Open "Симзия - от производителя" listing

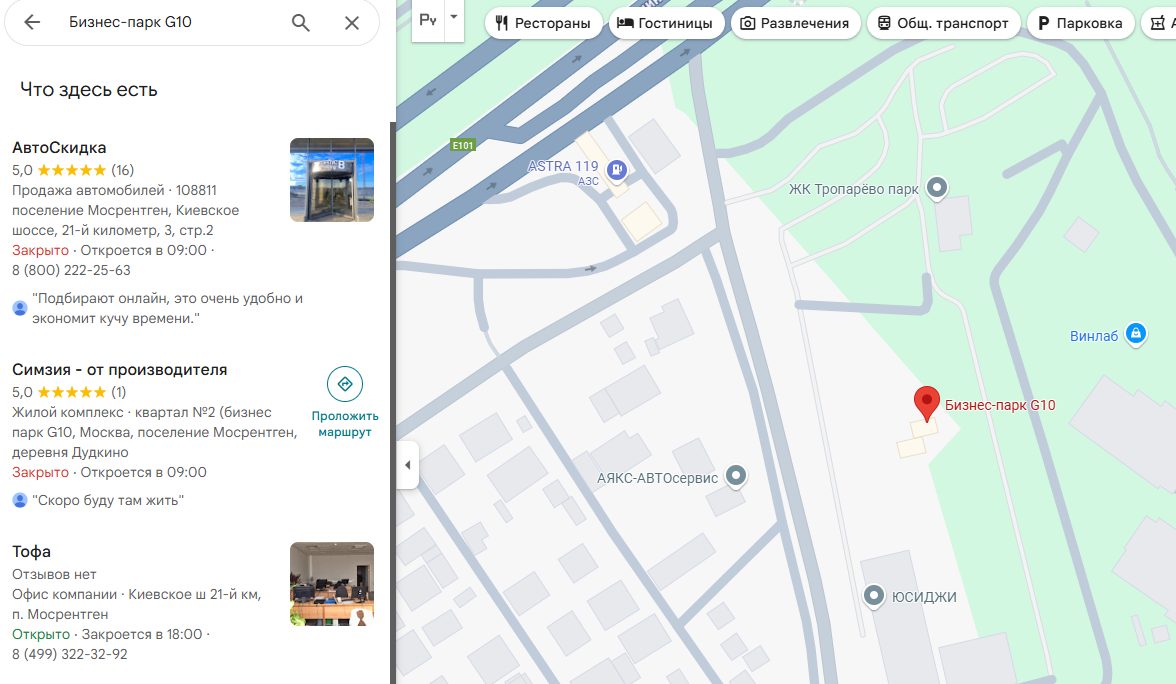[x=119, y=370]
